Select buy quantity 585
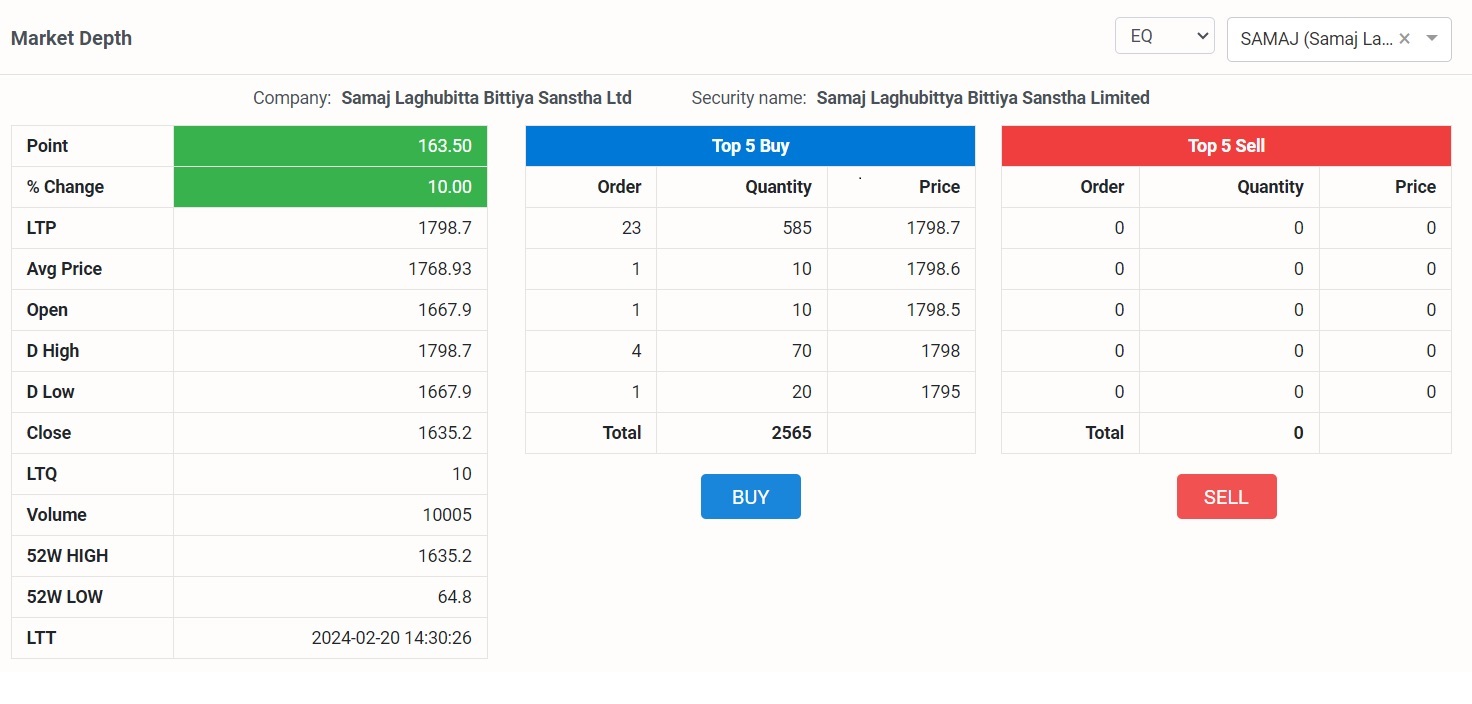Screen dimensions: 1472x704 (797, 228)
